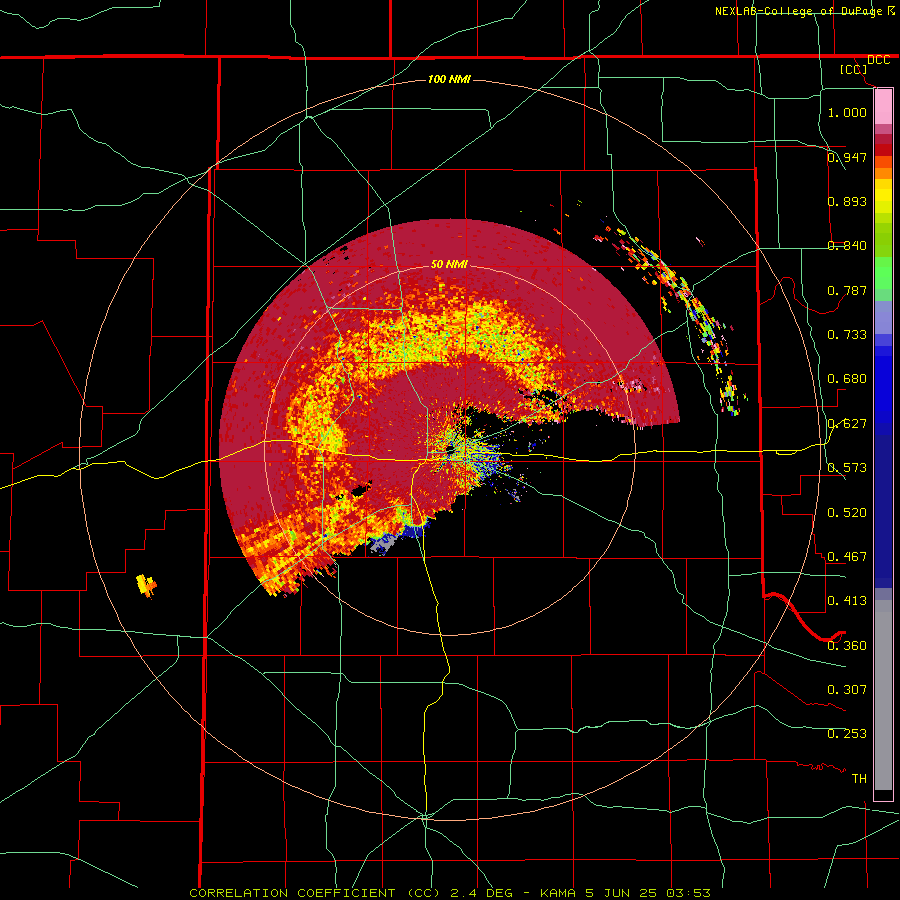
Task: Pick the pink swatch at top of color bar
Action: (x=883, y=106)
